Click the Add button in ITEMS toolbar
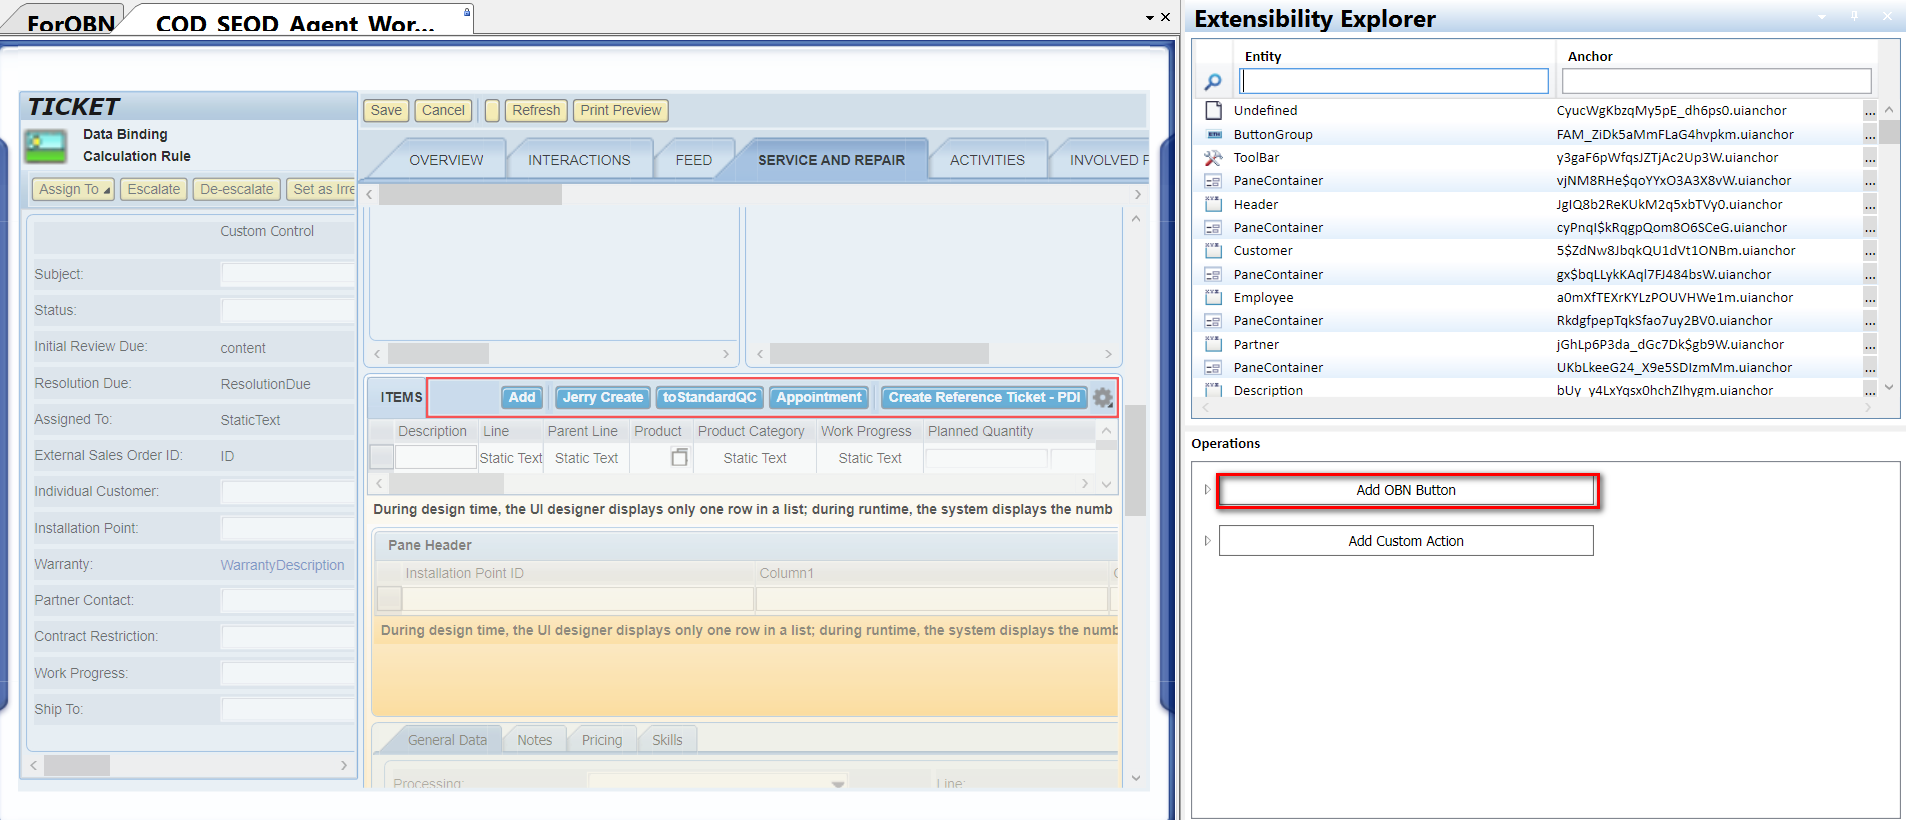This screenshot has height=820, width=1906. coord(522,398)
